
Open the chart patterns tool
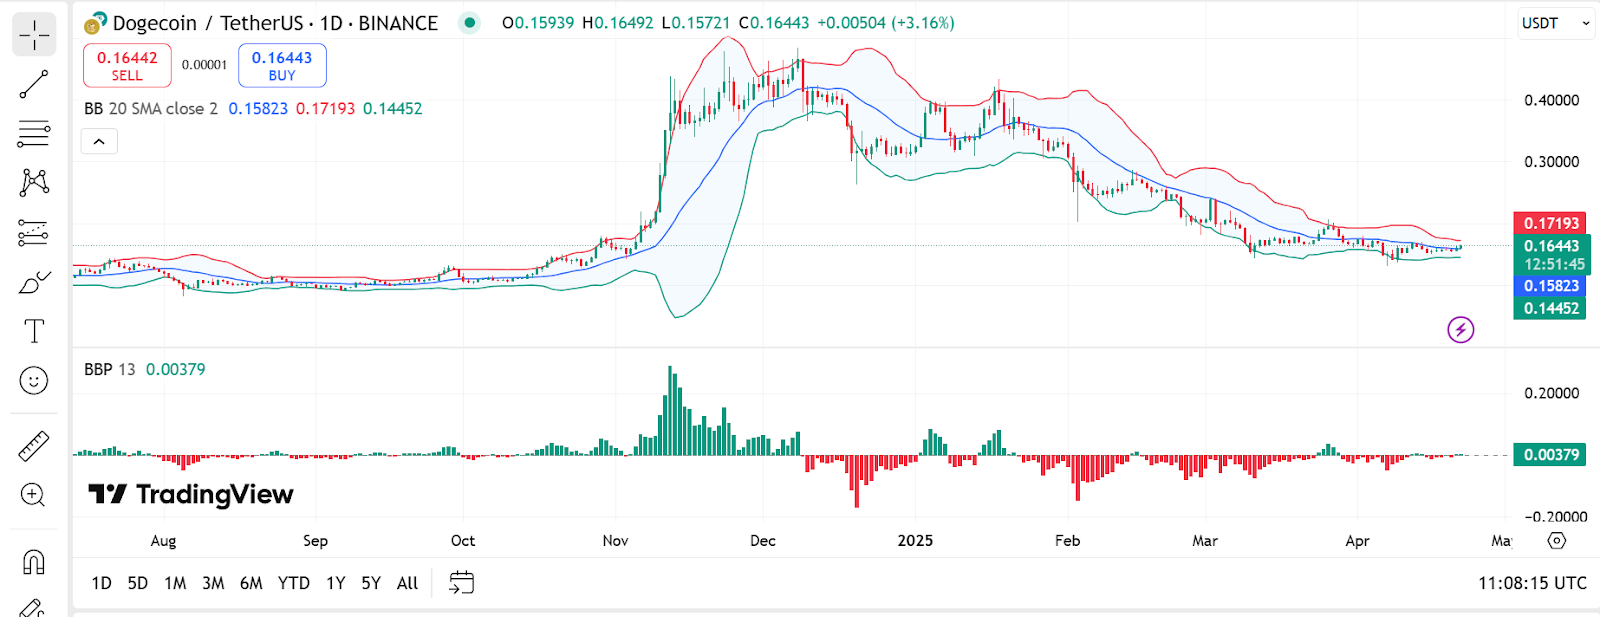point(34,182)
